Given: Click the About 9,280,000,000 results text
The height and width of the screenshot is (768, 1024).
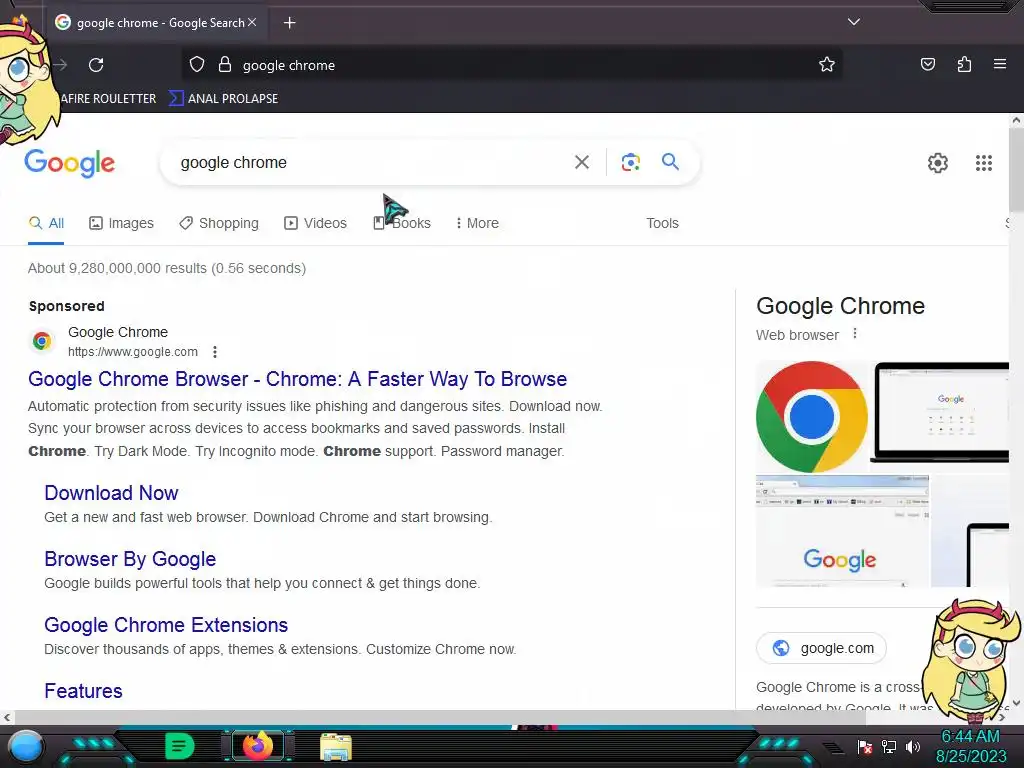Looking at the screenshot, I should 167,268.
